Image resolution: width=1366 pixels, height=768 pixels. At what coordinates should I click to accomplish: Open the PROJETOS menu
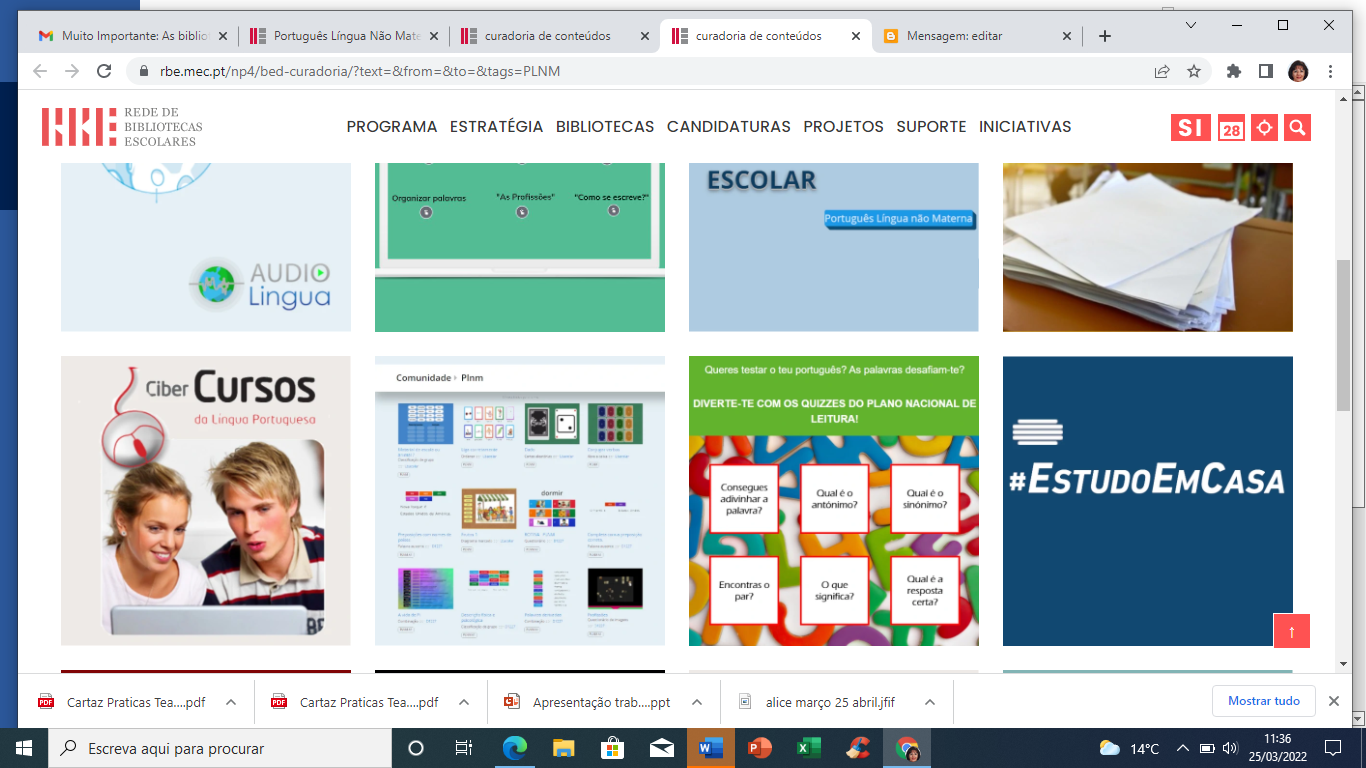coord(844,127)
